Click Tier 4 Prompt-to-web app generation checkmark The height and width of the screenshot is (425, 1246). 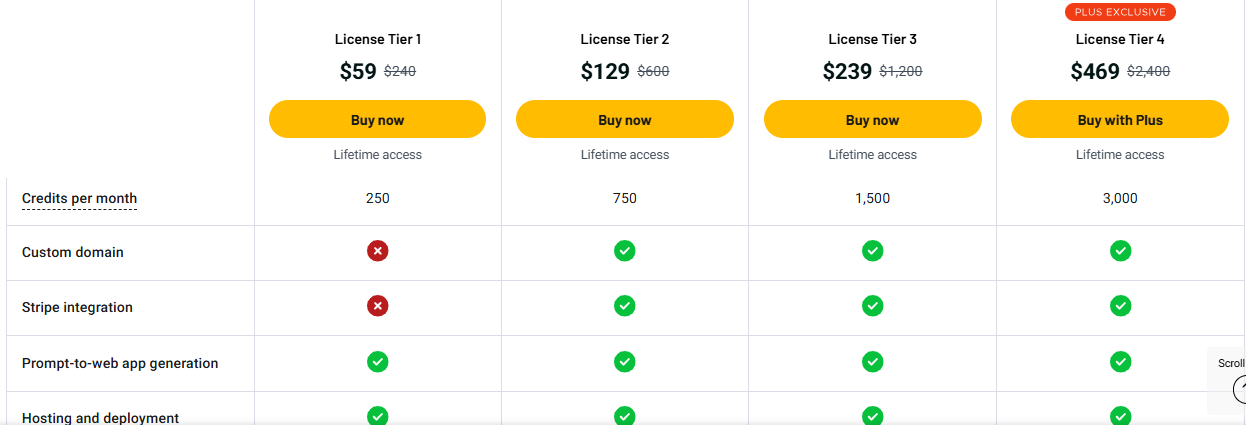(1120, 362)
